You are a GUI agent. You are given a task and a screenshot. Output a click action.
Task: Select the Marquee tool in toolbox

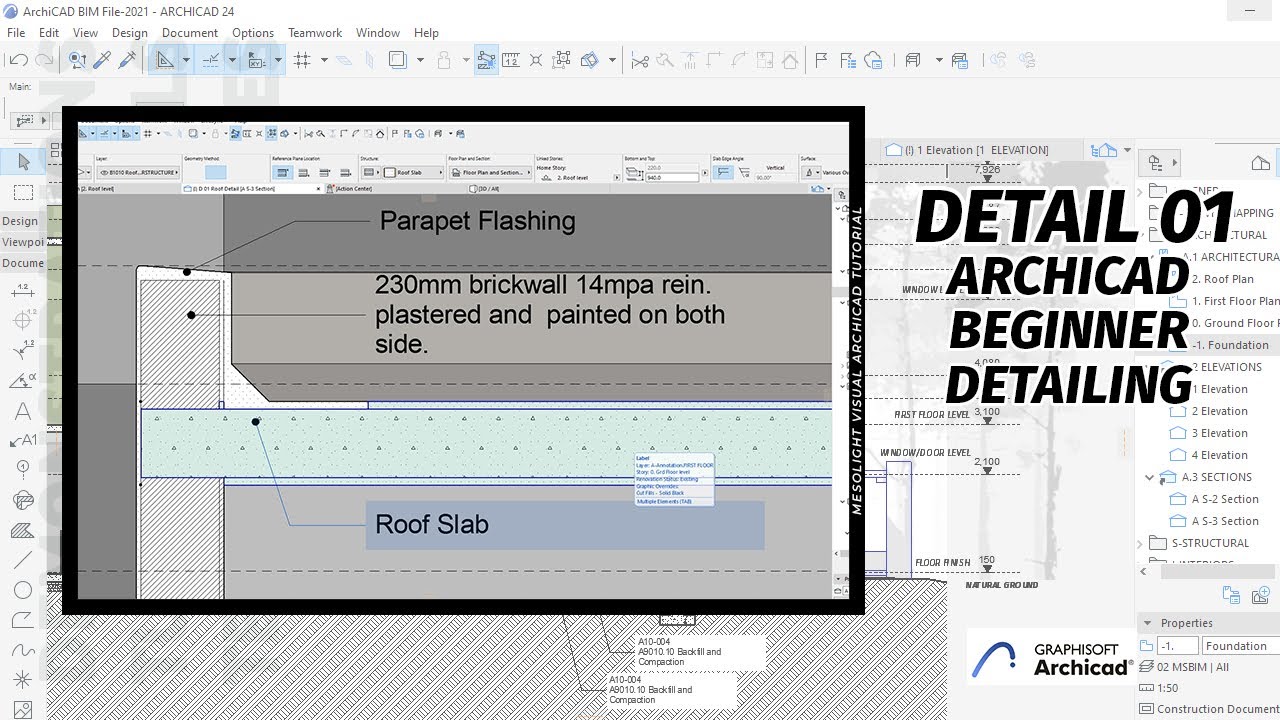pos(23,192)
